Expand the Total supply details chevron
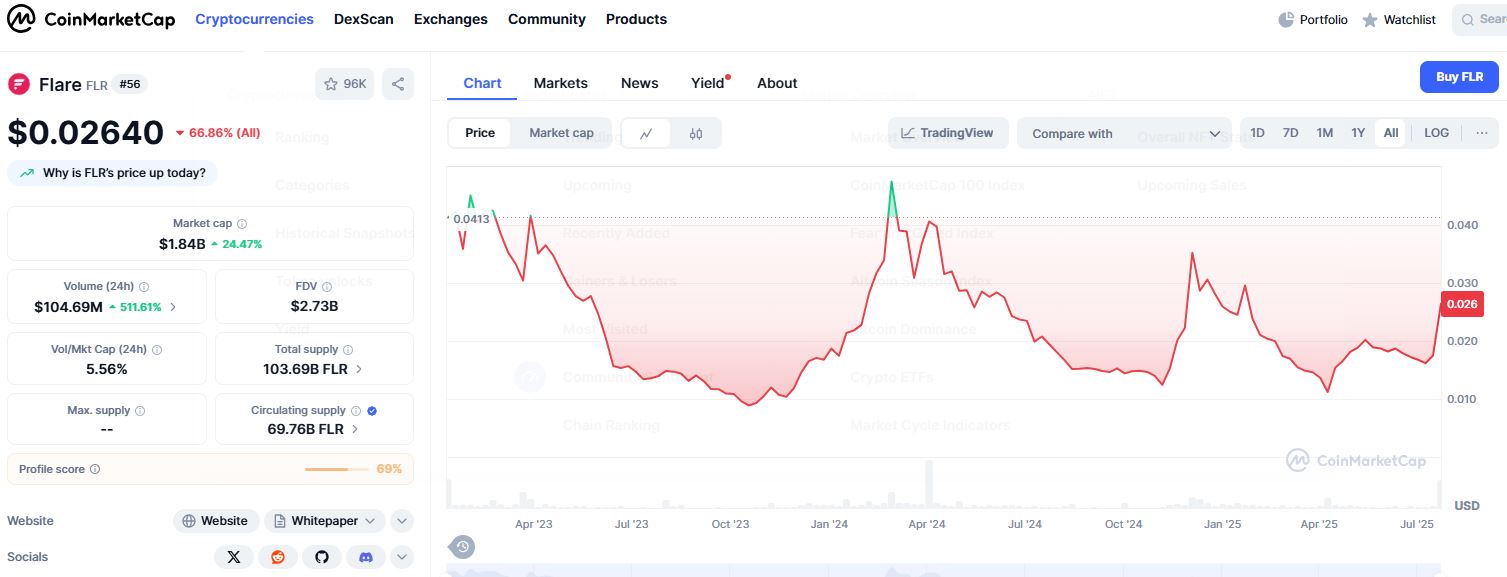 pos(359,369)
